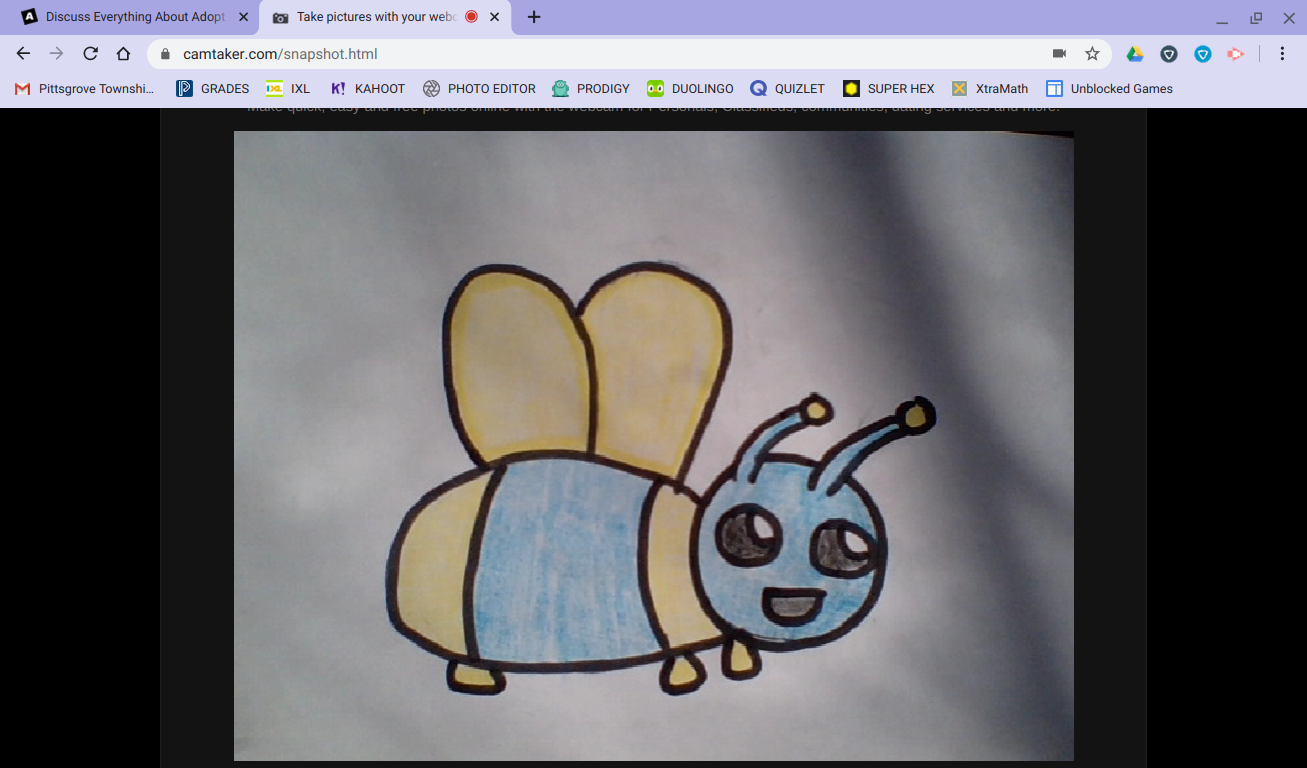Open the Pittsgrove Township Gmail bookmark
This screenshot has height=768, width=1307.
85,89
